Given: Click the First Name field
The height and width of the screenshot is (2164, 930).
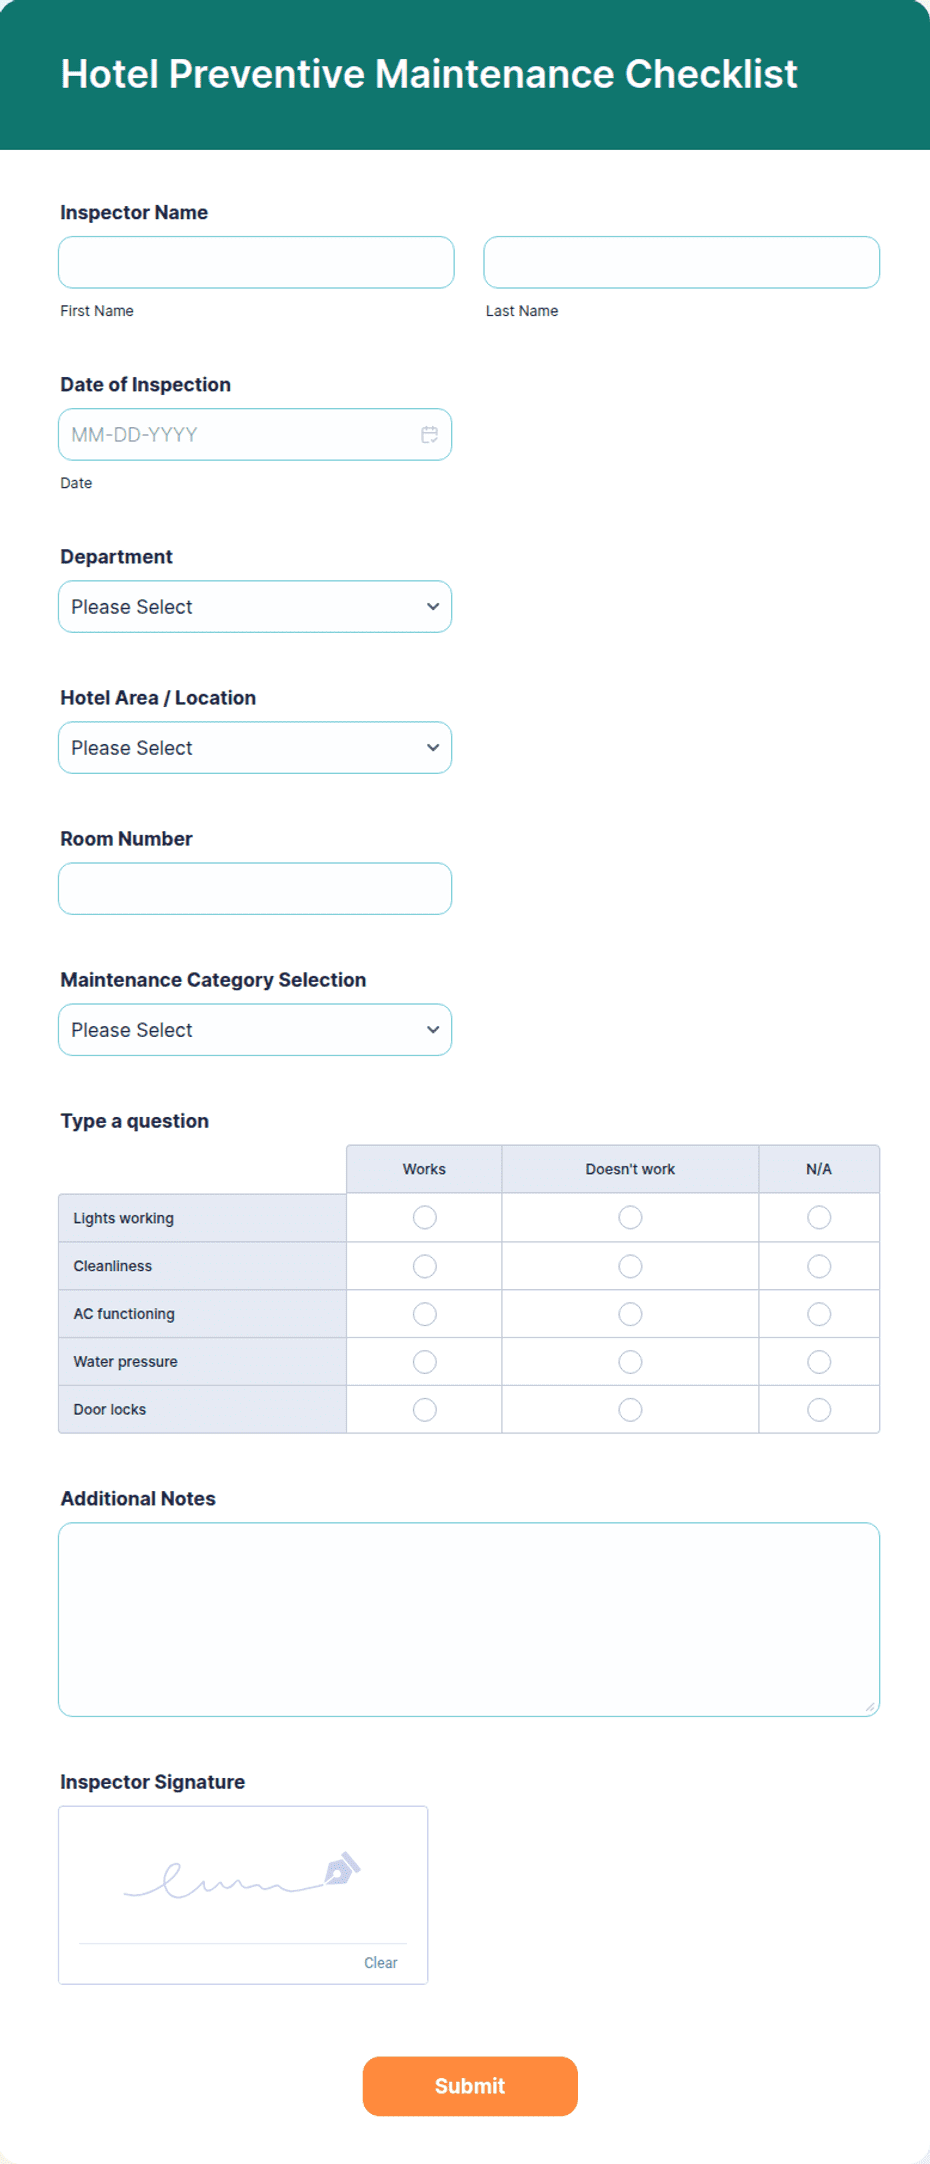Looking at the screenshot, I should [x=256, y=262].
